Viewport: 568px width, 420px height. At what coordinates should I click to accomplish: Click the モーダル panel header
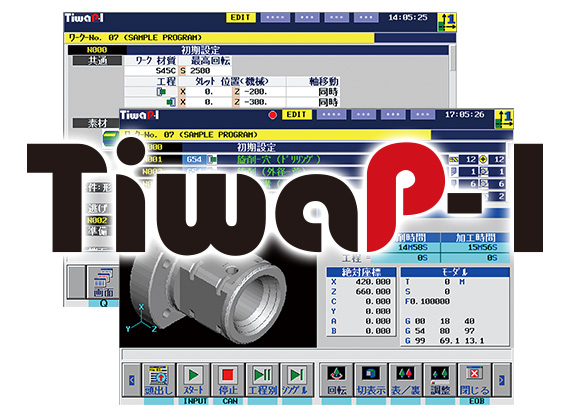click(x=455, y=272)
